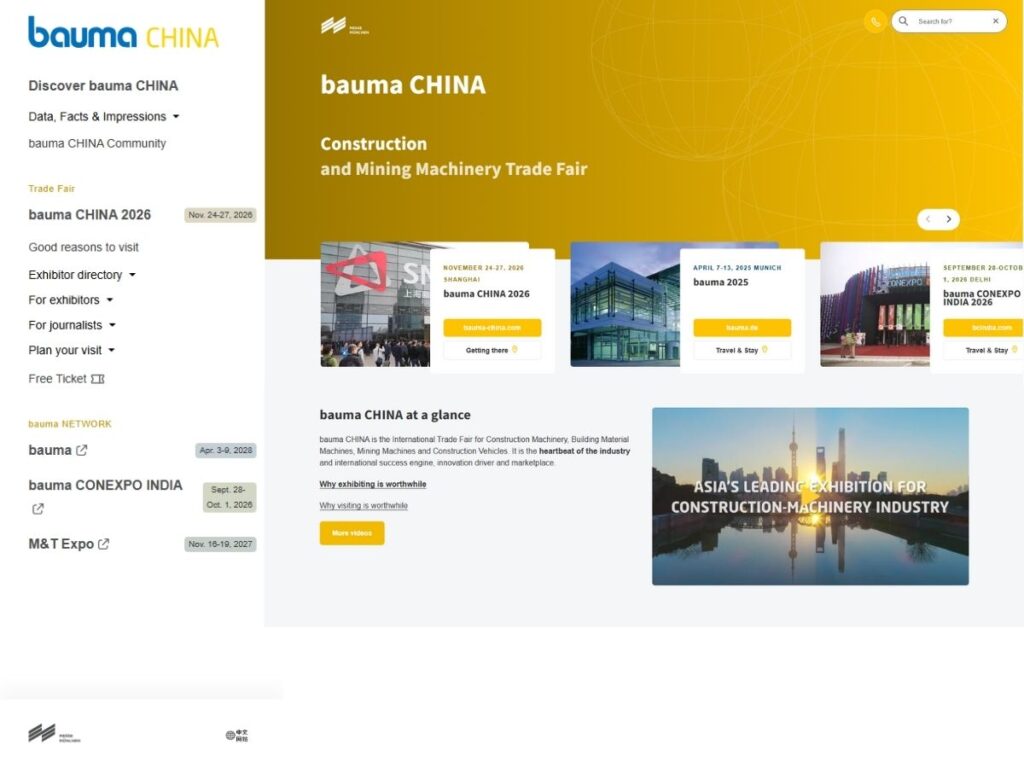Click the Messe München logo in header

[345, 26]
